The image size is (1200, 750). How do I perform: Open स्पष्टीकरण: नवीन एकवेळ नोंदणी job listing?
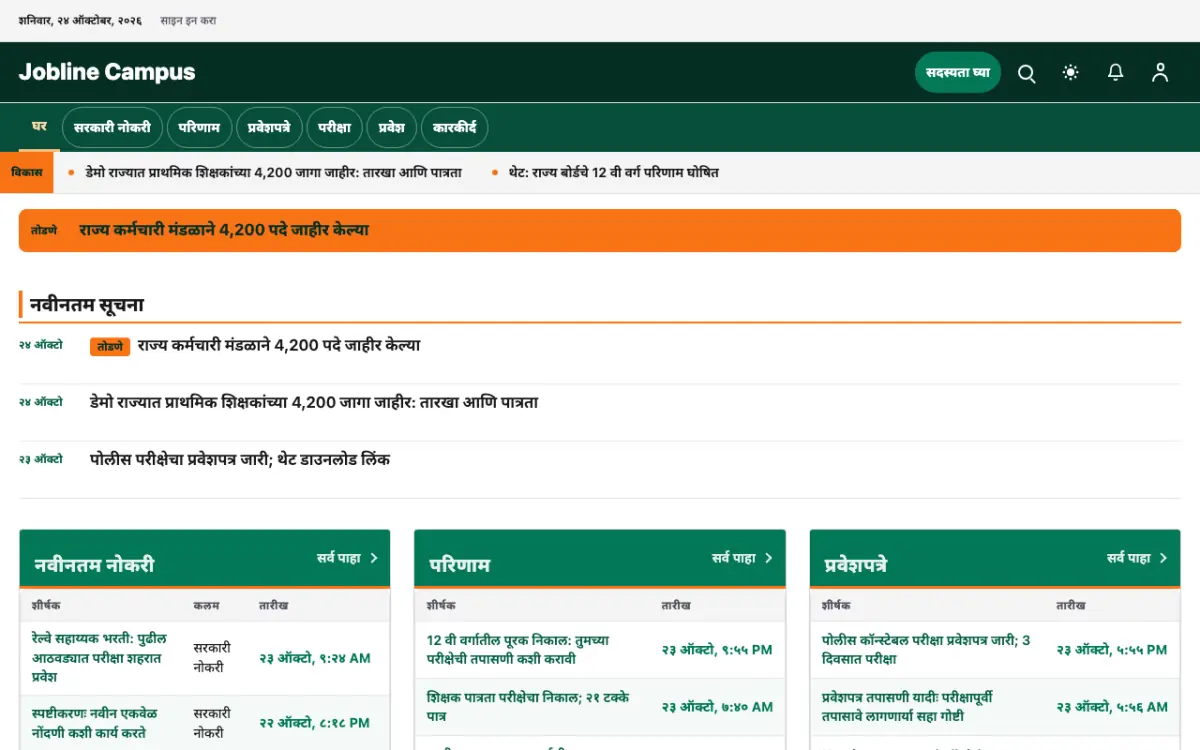click(x=95, y=723)
